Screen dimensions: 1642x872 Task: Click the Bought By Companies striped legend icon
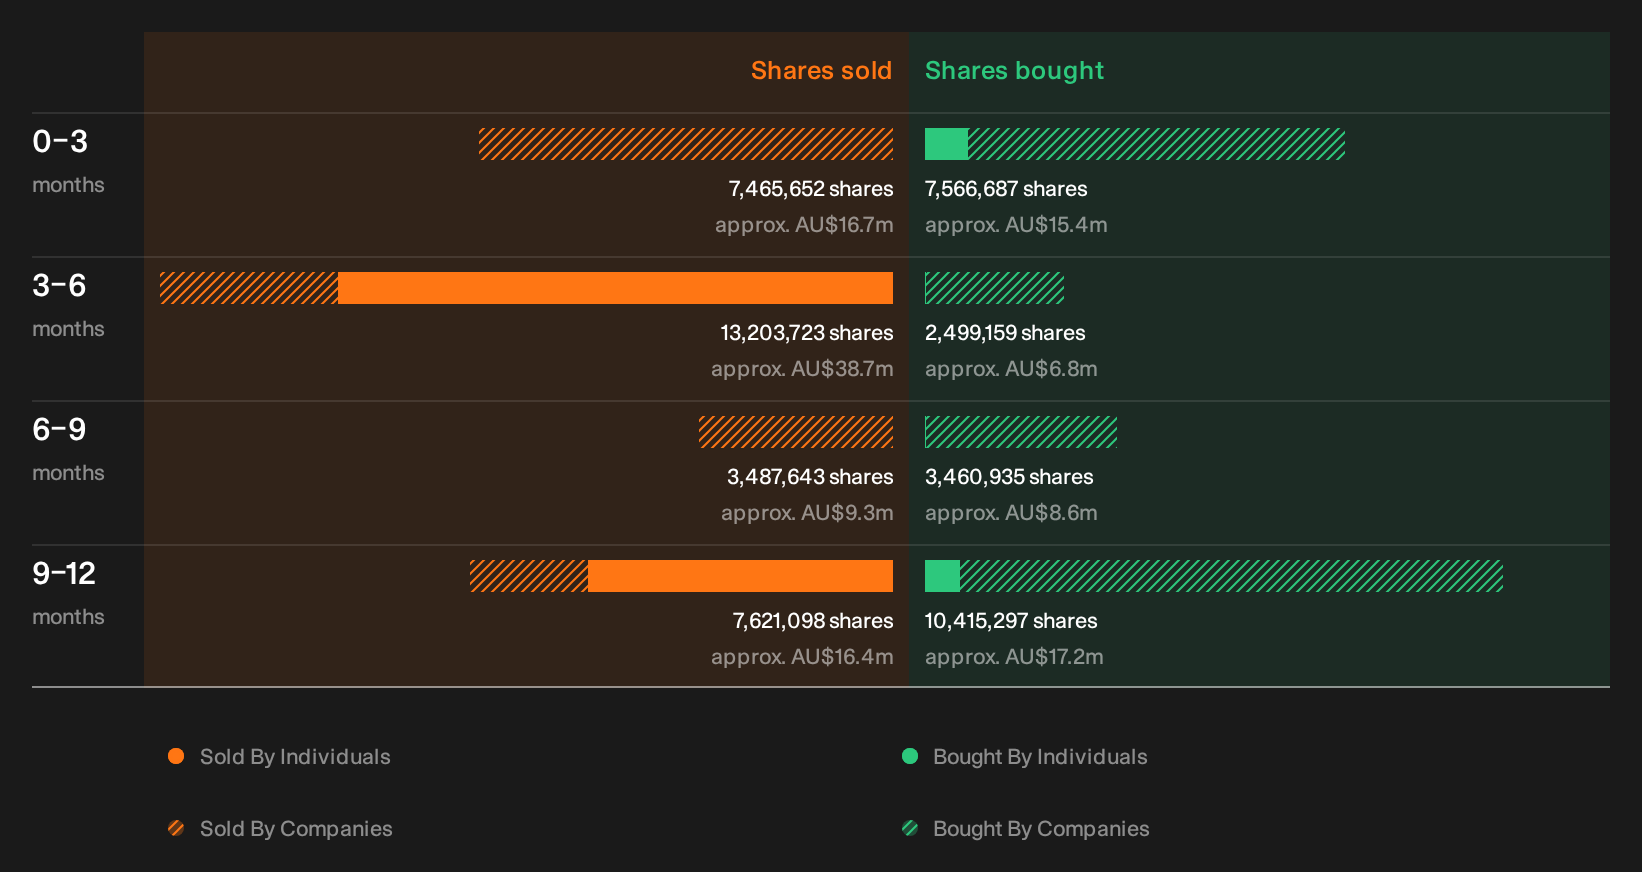[910, 828]
